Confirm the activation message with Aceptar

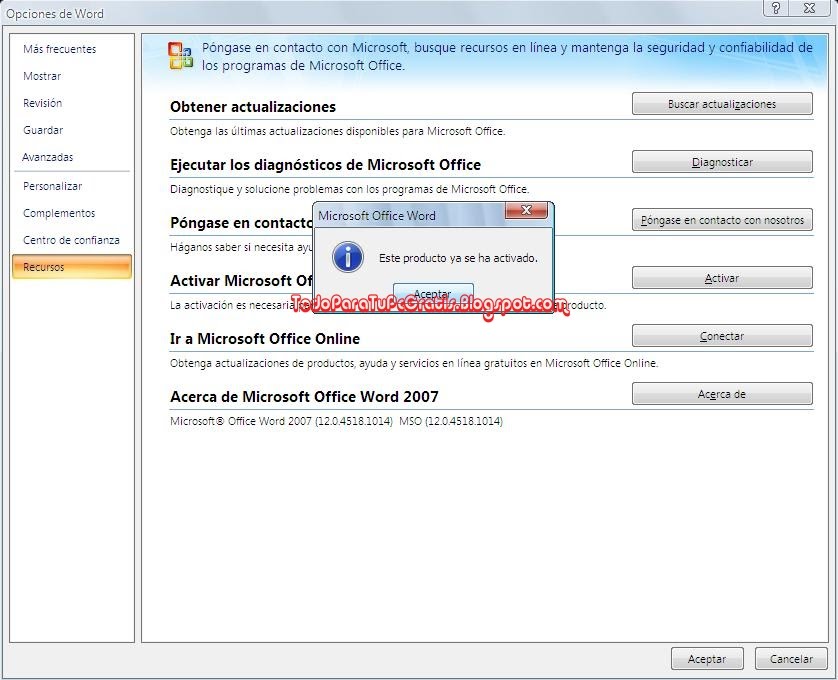(x=433, y=293)
